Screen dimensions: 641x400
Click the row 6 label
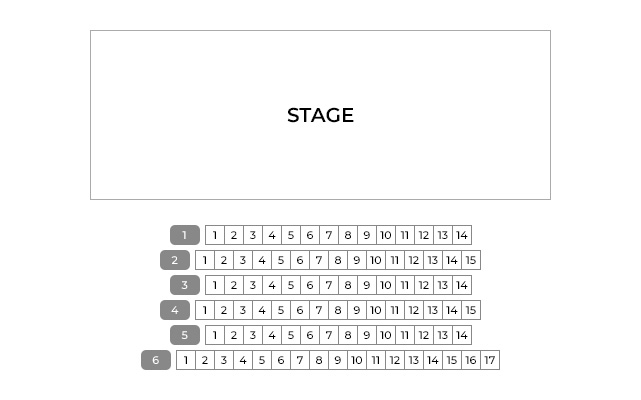155,360
